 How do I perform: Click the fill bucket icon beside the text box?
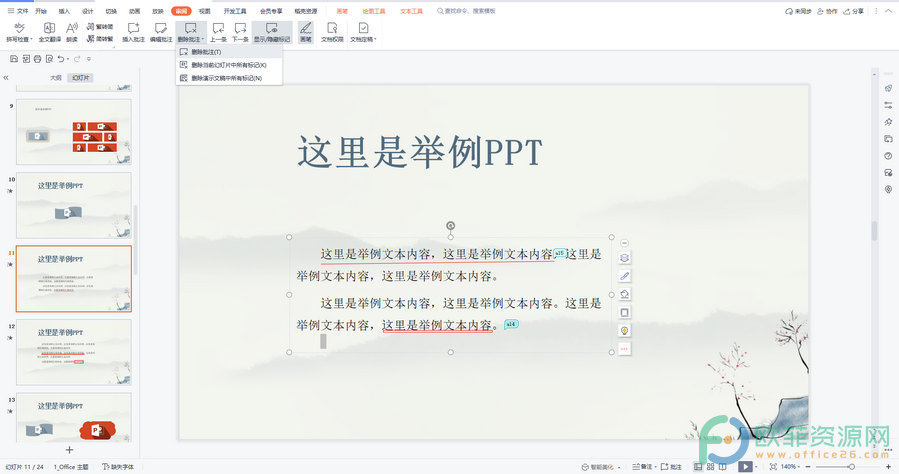point(624,294)
